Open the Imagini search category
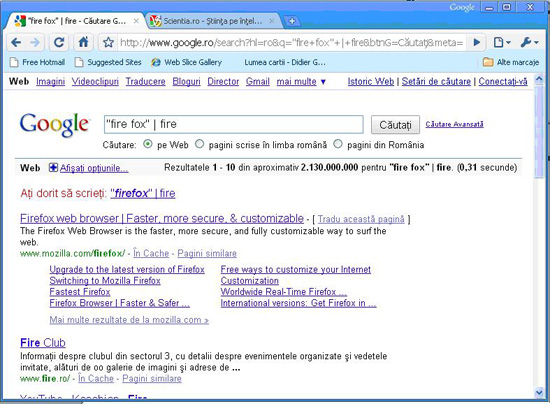 pos(51,82)
